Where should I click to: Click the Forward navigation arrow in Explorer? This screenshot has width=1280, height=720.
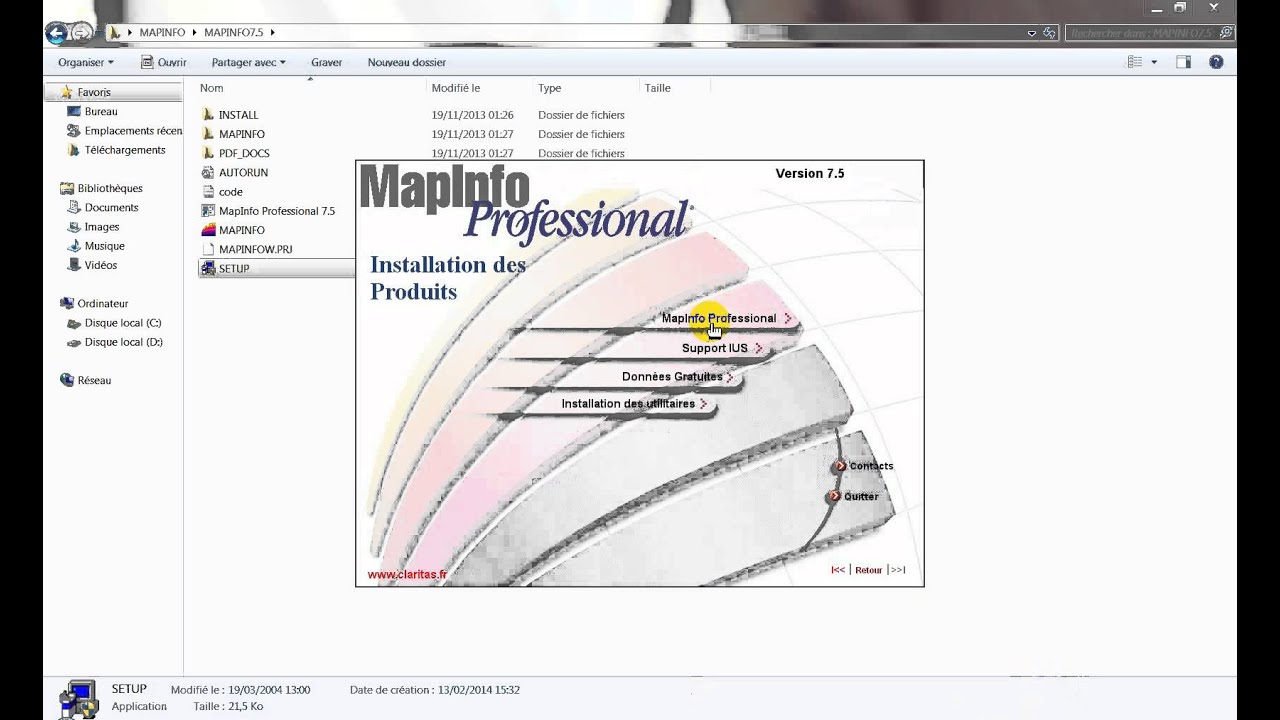[x=82, y=33]
